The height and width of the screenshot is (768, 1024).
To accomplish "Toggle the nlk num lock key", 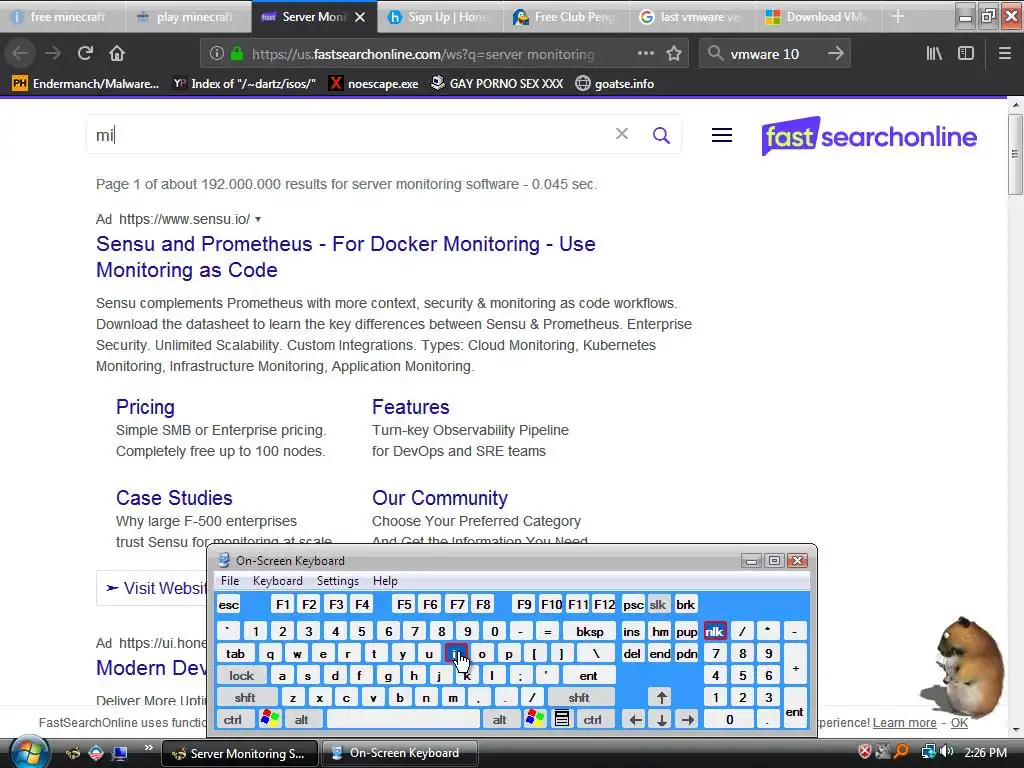I will [x=714, y=631].
